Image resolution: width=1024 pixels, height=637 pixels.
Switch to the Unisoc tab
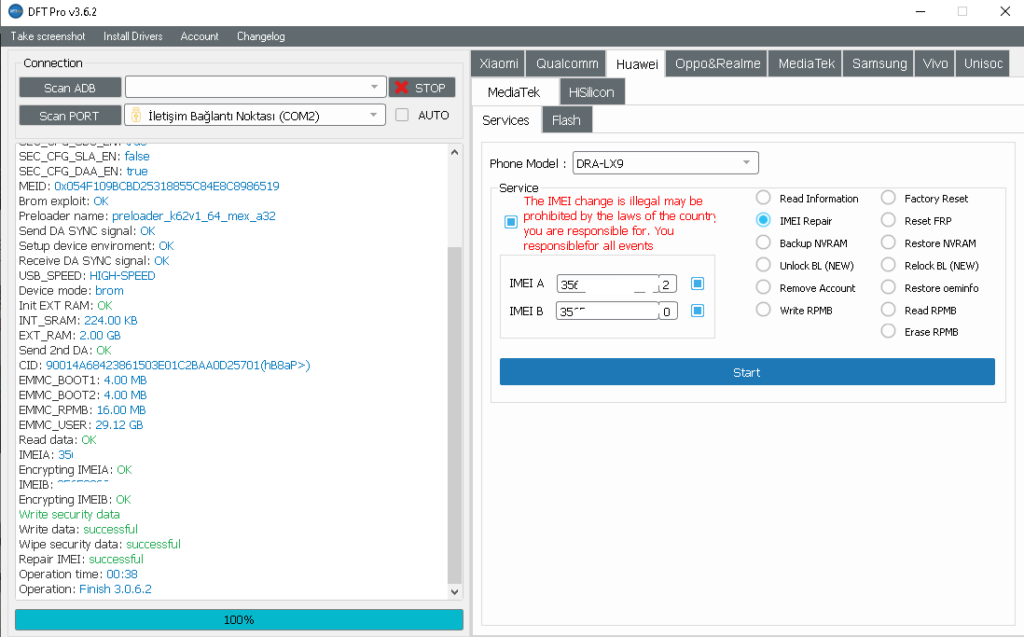983,63
